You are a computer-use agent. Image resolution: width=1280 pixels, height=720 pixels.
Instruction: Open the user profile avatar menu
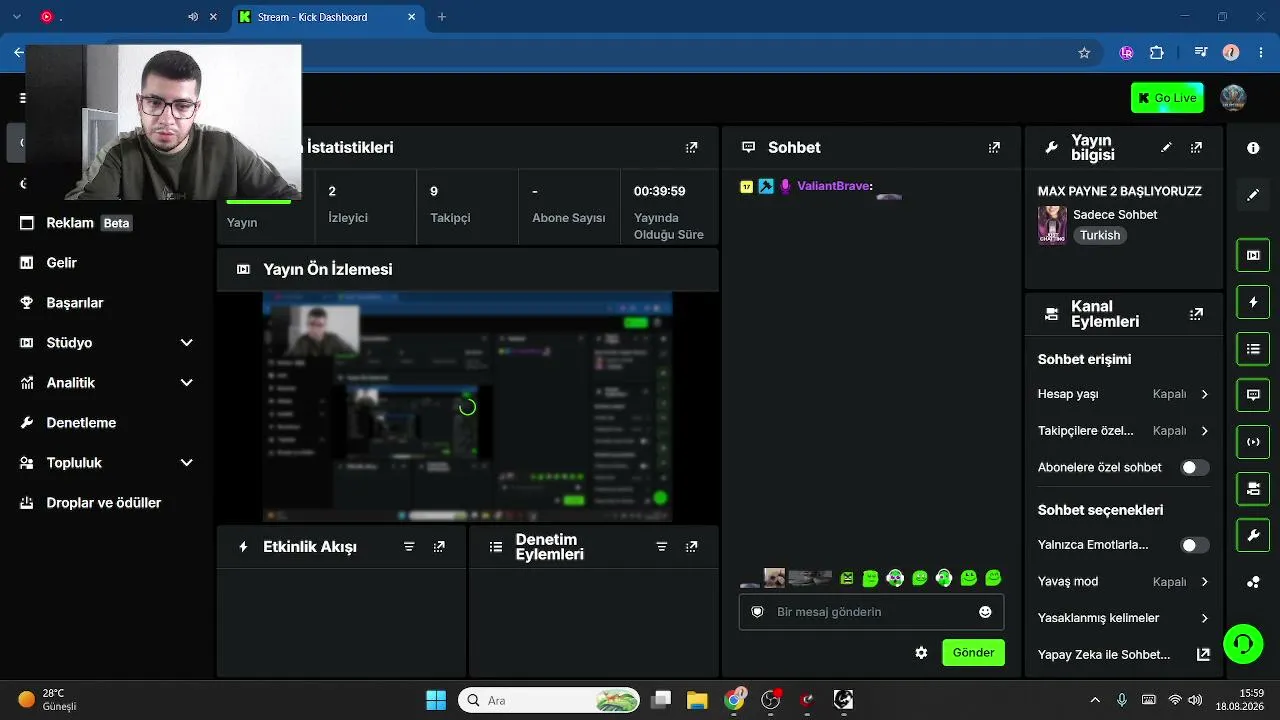(1233, 98)
